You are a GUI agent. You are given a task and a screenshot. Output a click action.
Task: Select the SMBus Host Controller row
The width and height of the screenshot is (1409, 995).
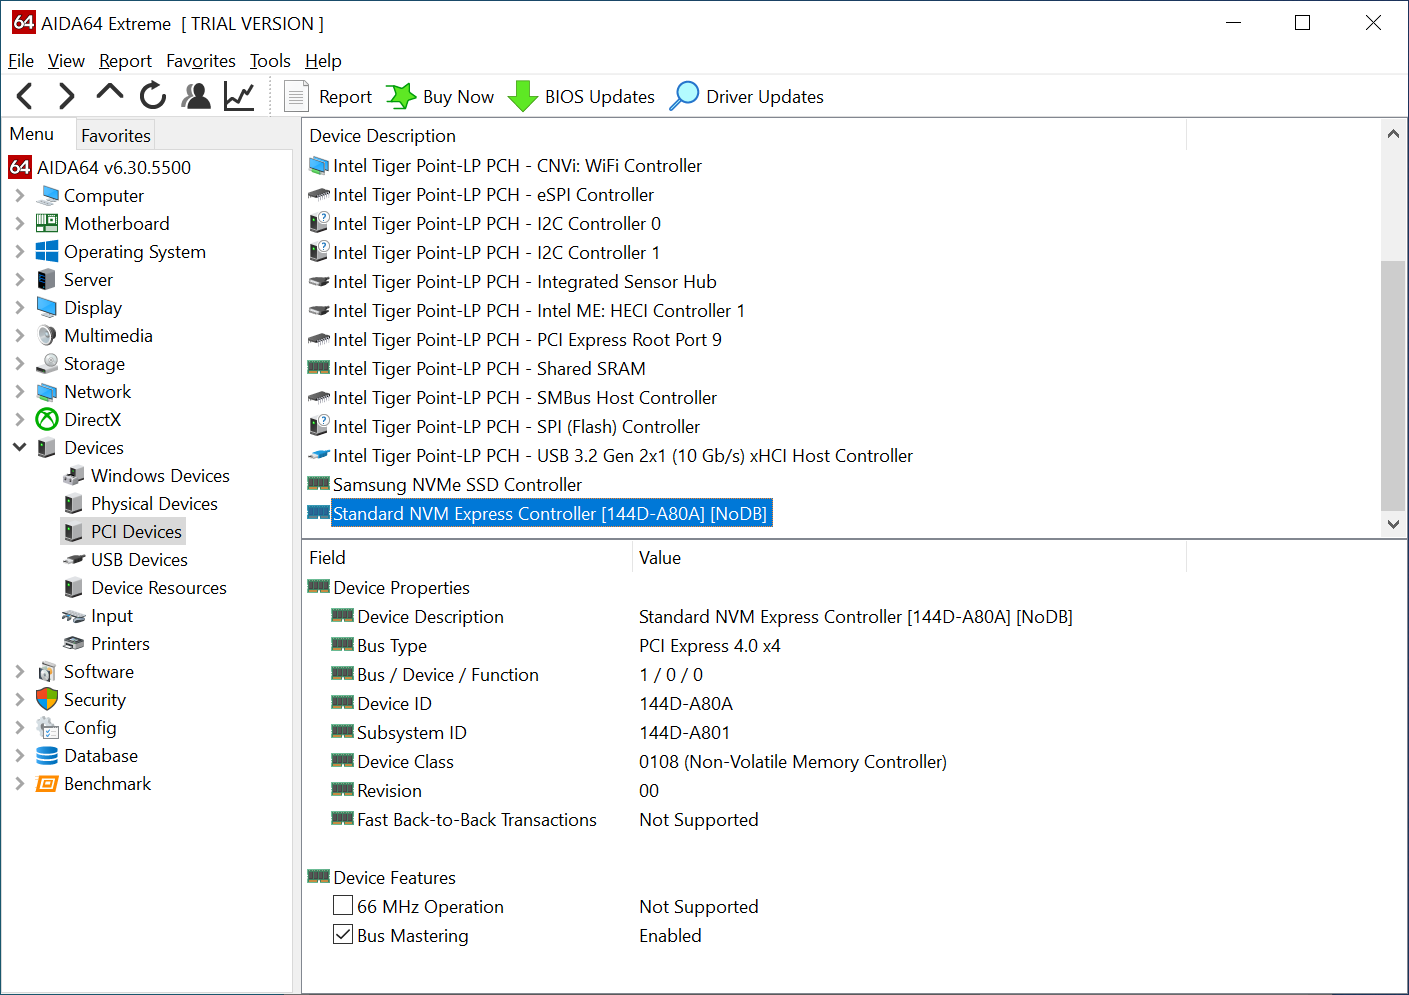pyautogui.click(x=525, y=398)
